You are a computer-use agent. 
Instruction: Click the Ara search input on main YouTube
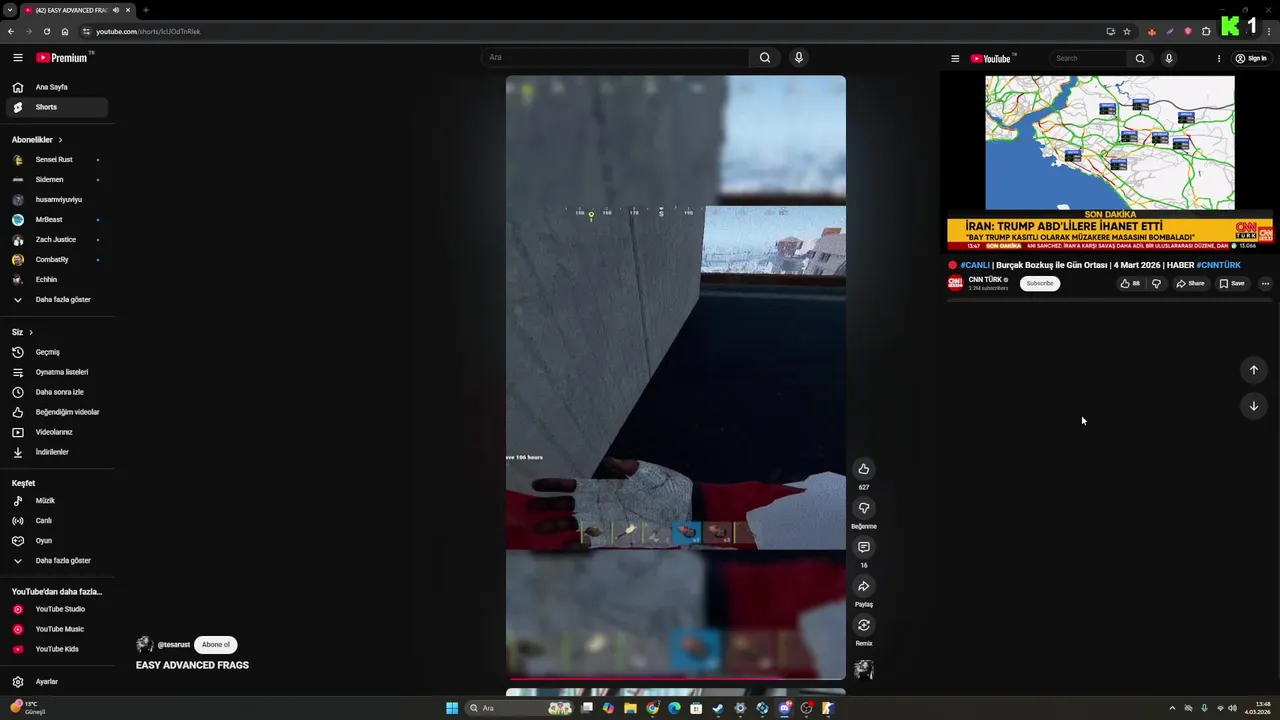click(615, 58)
